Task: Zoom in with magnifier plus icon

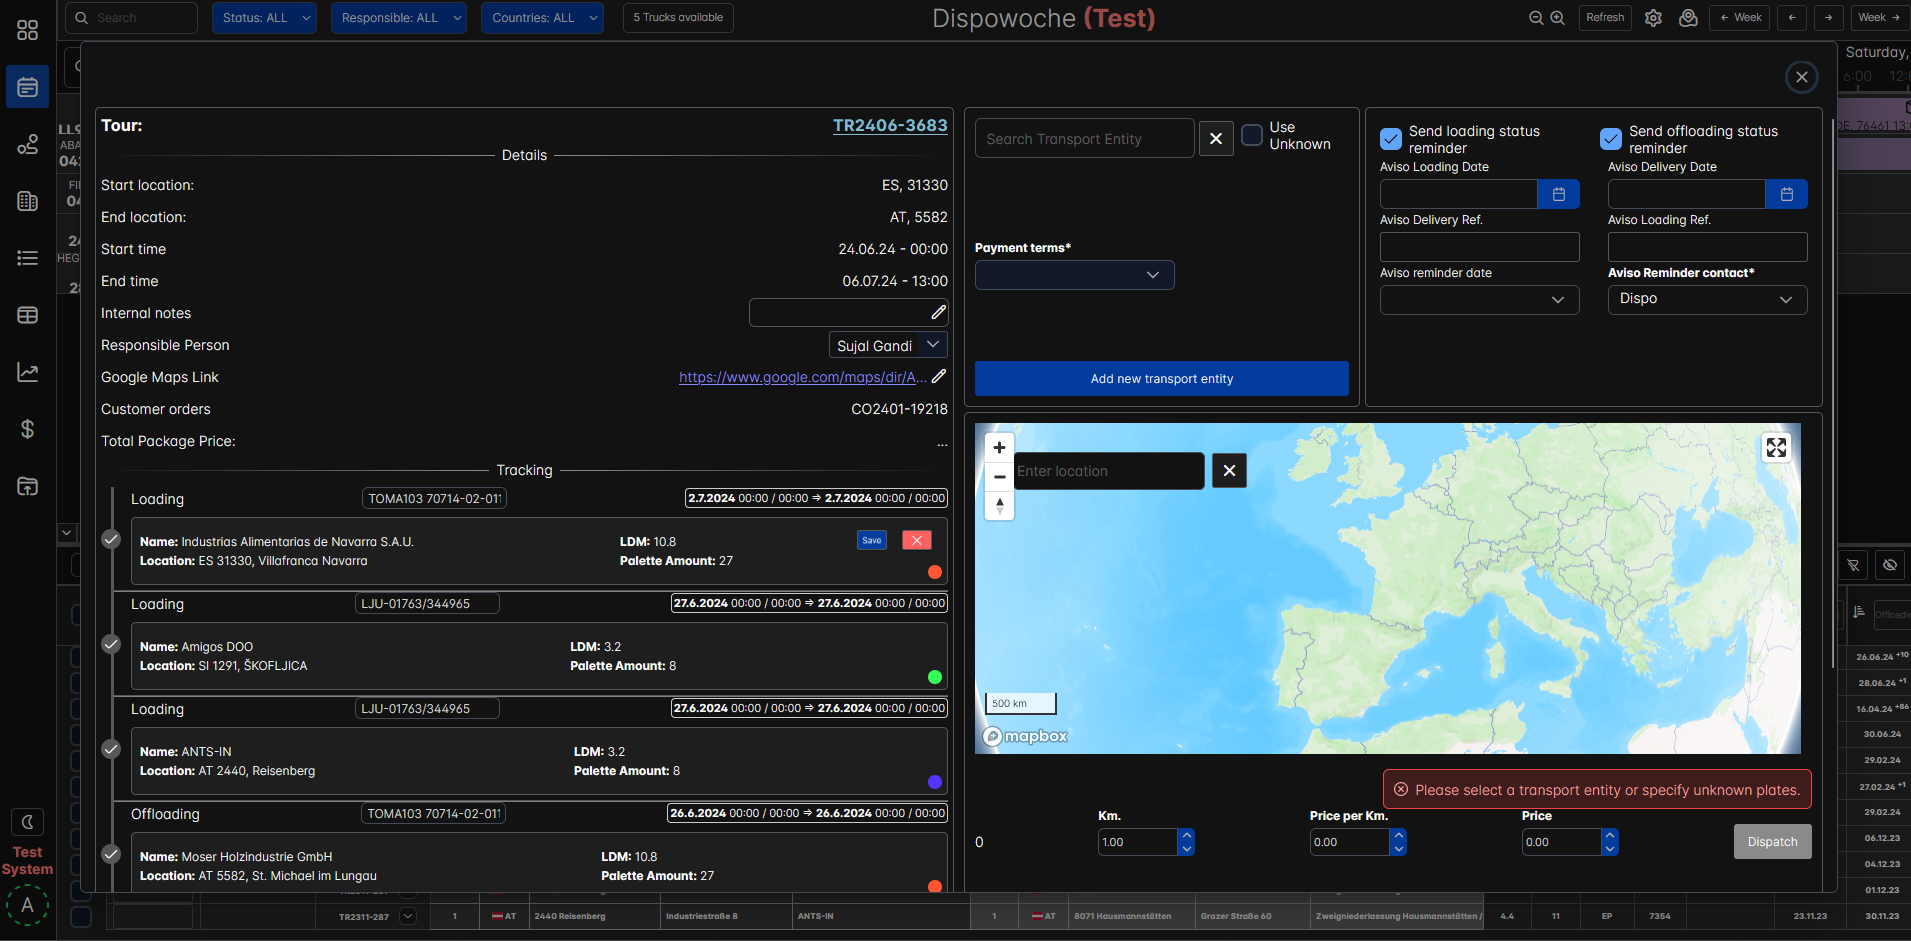Action: coord(1557,18)
